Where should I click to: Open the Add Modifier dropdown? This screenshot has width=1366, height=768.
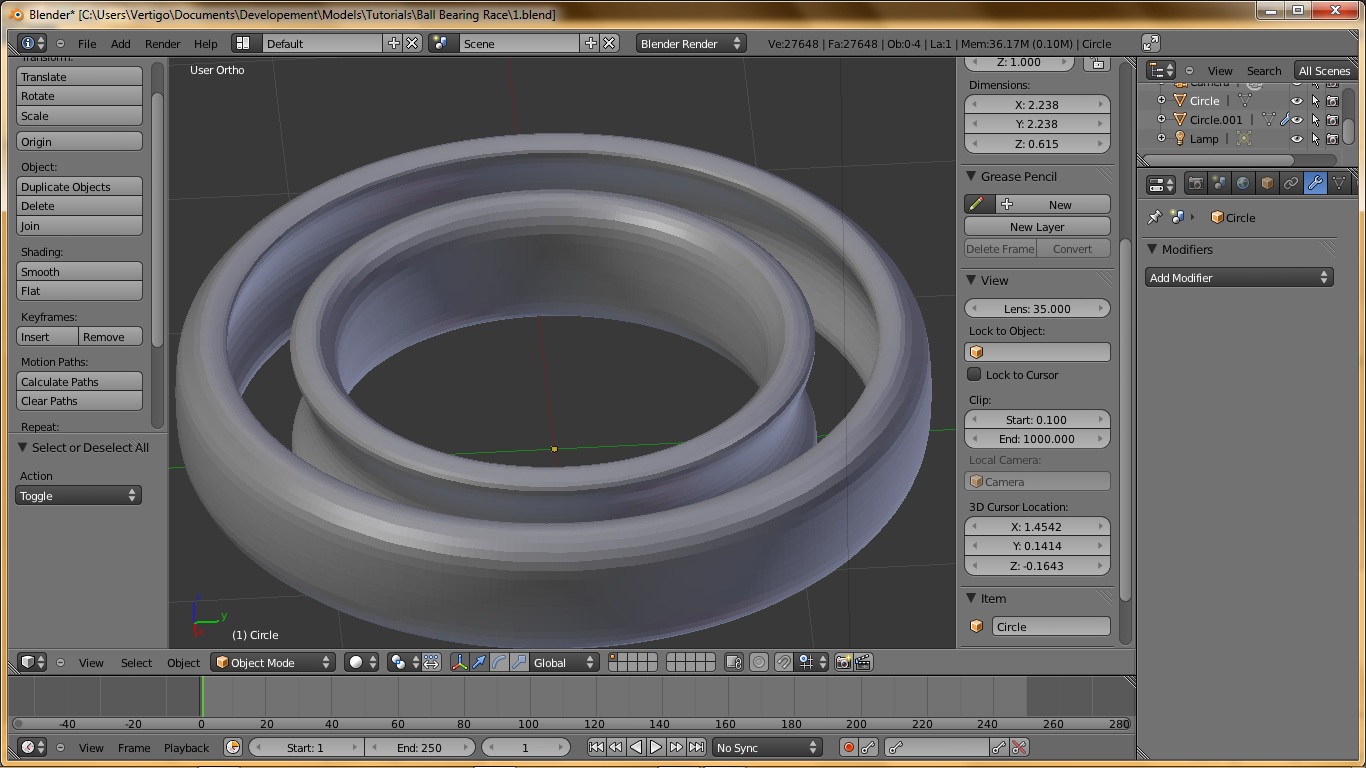click(1239, 277)
